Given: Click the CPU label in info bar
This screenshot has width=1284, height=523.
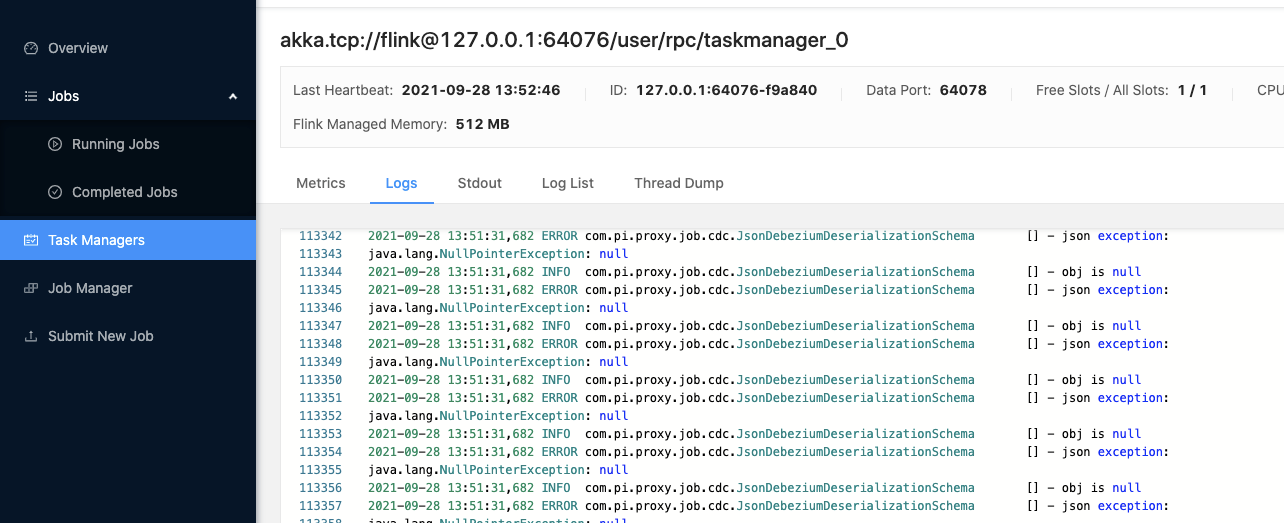Looking at the screenshot, I should point(1270,90).
